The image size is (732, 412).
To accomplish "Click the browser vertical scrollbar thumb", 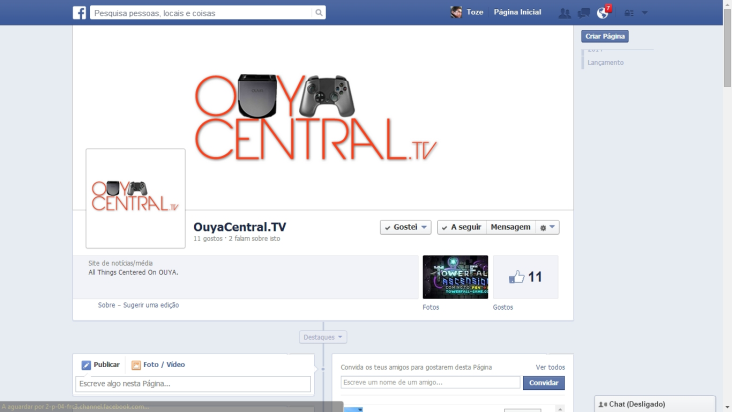I will tap(727, 47).
